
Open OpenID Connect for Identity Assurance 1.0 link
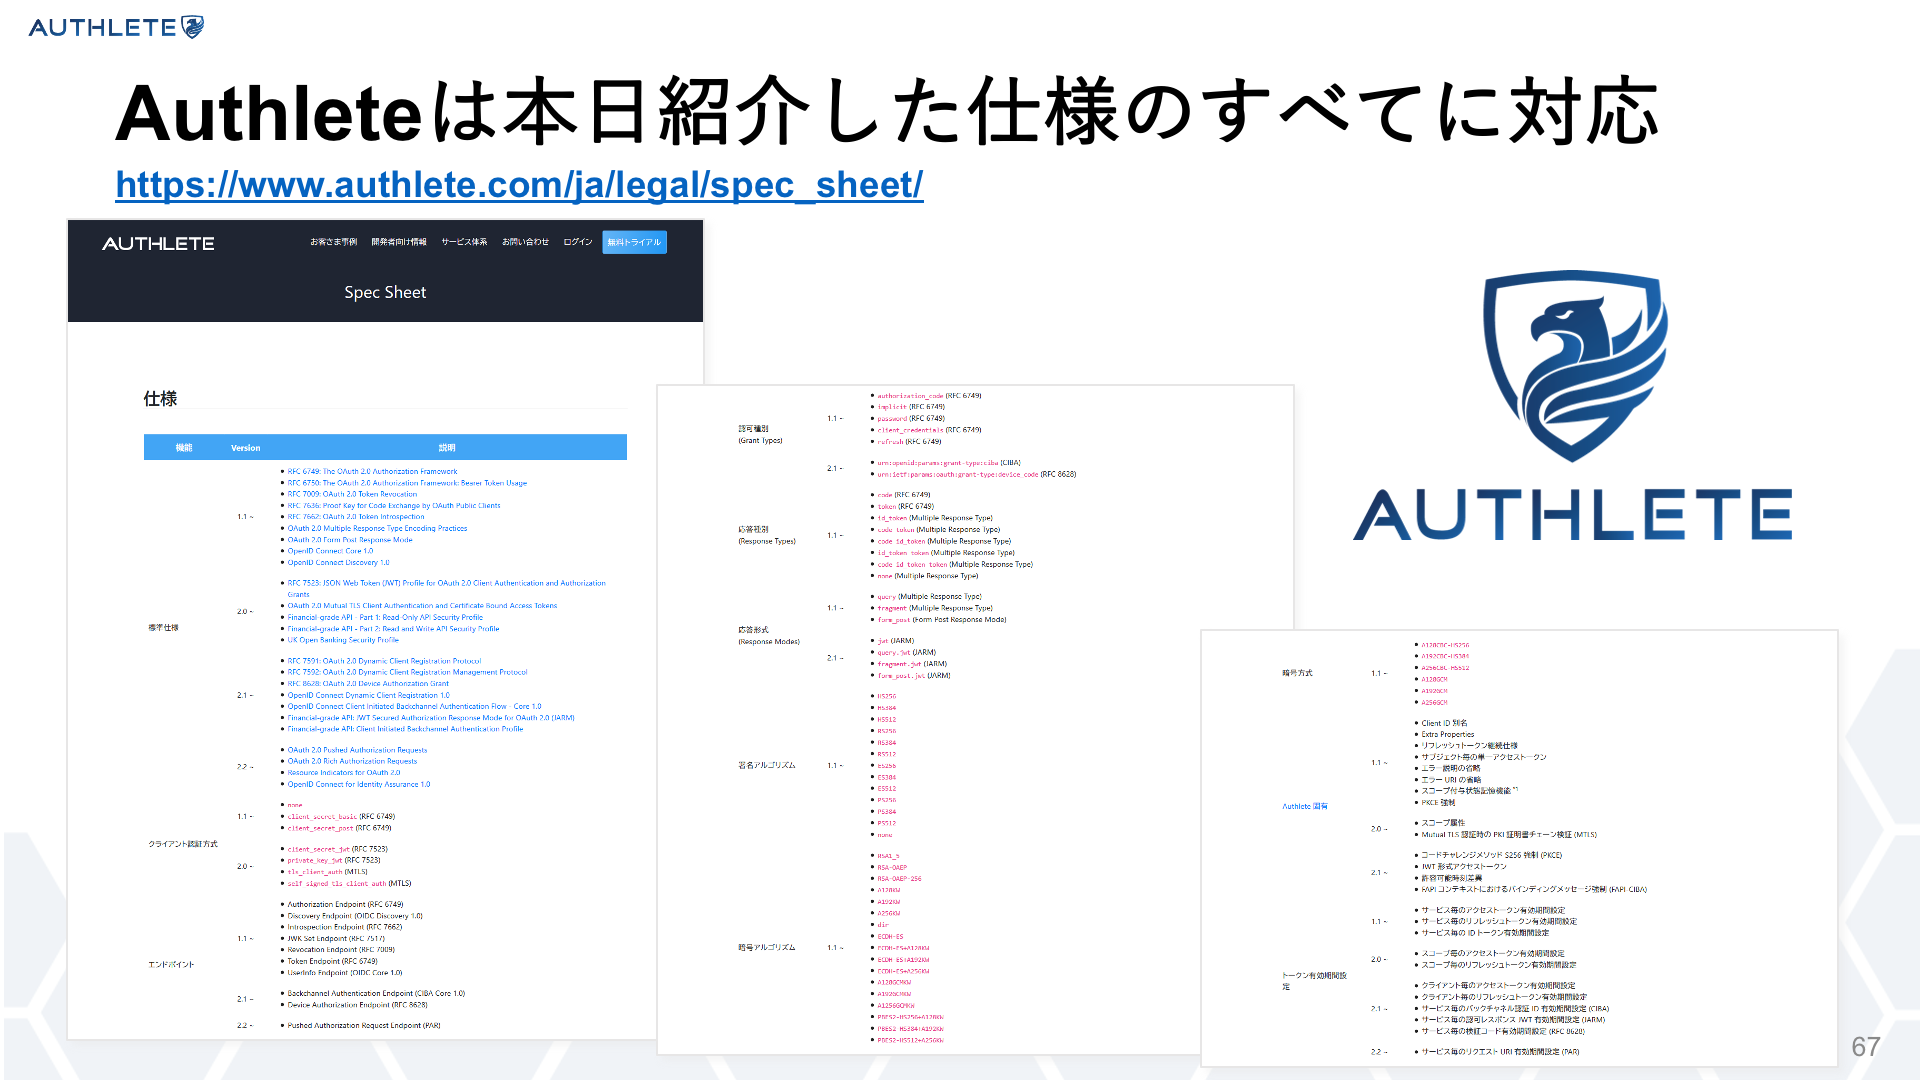coord(358,784)
